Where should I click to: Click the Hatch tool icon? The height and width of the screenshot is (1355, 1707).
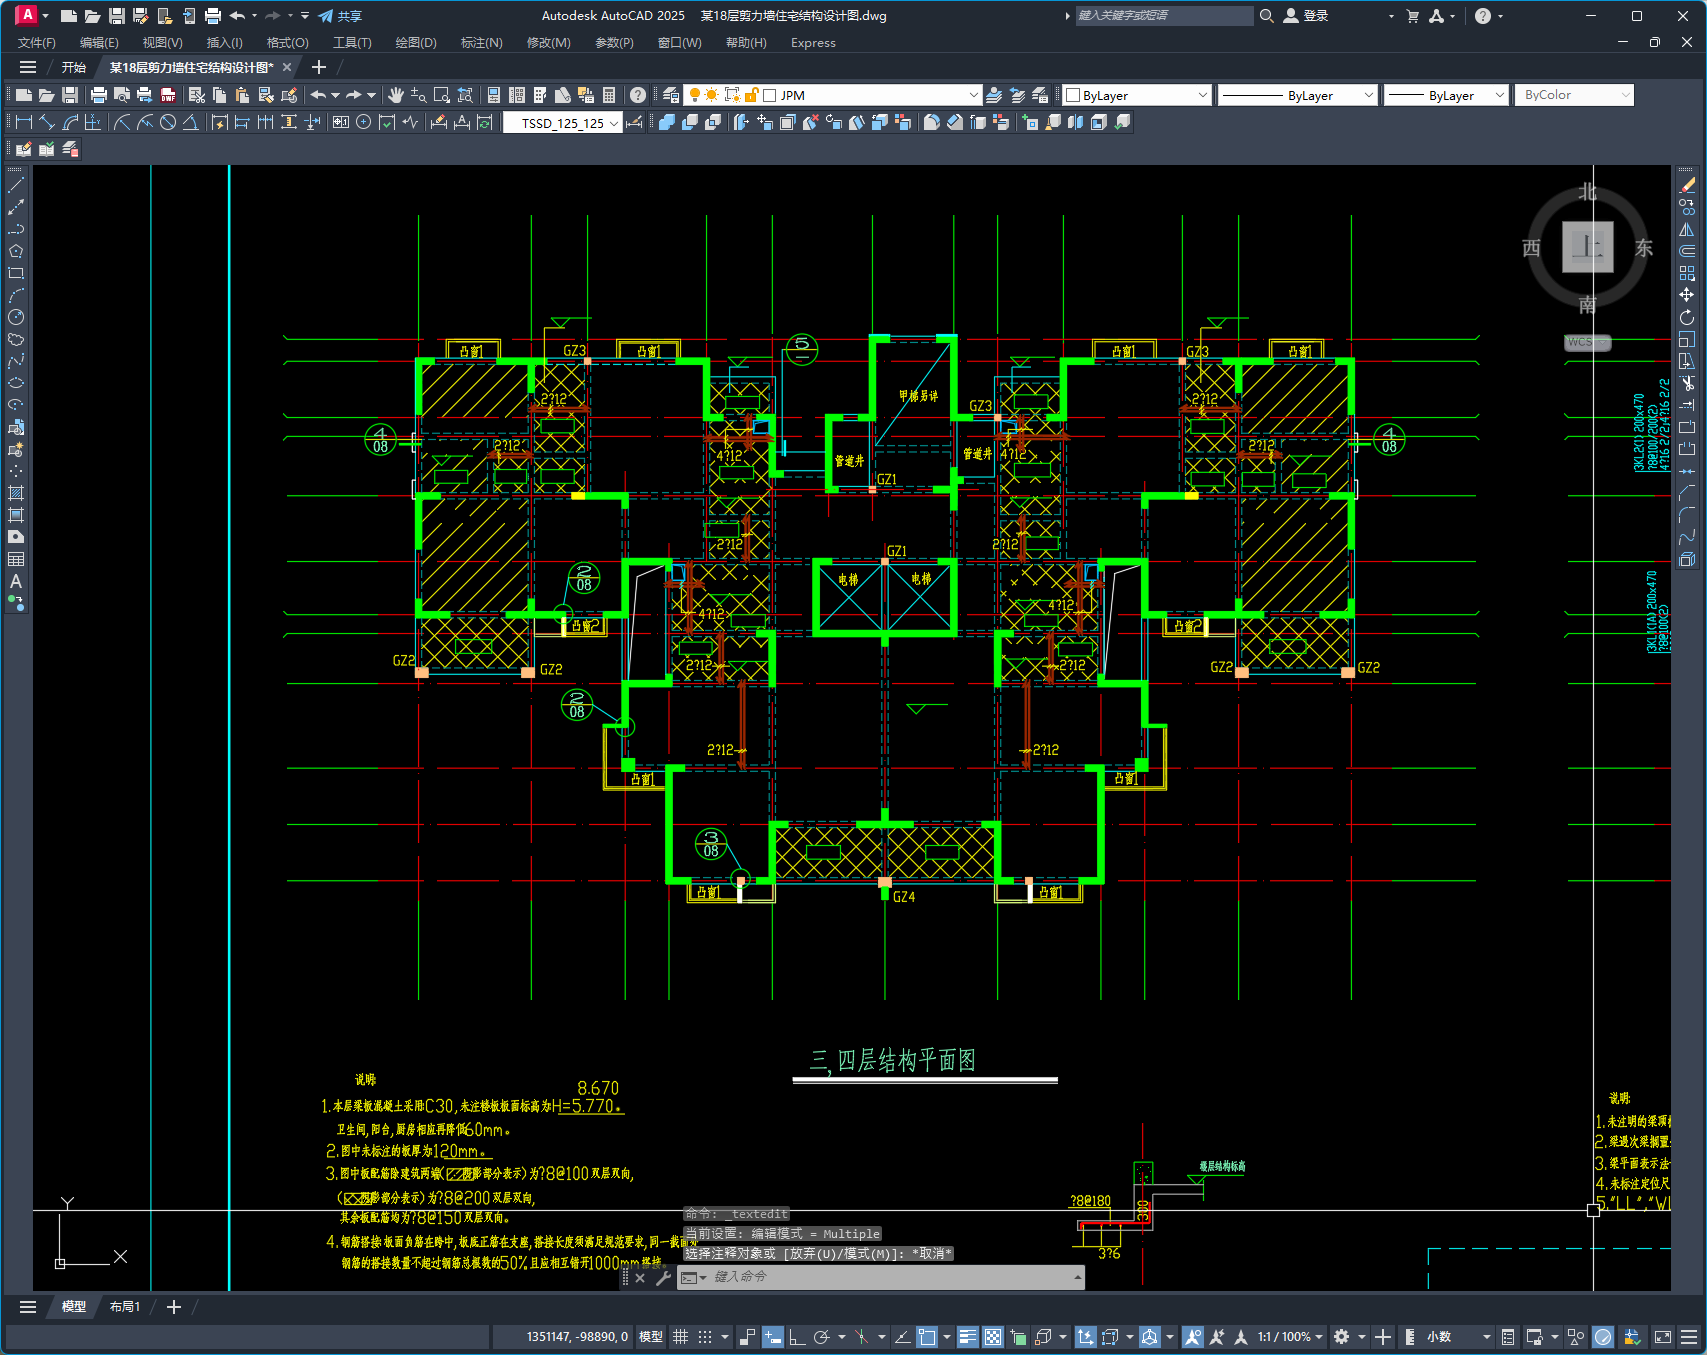pyautogui.click(x=16, y=493)
